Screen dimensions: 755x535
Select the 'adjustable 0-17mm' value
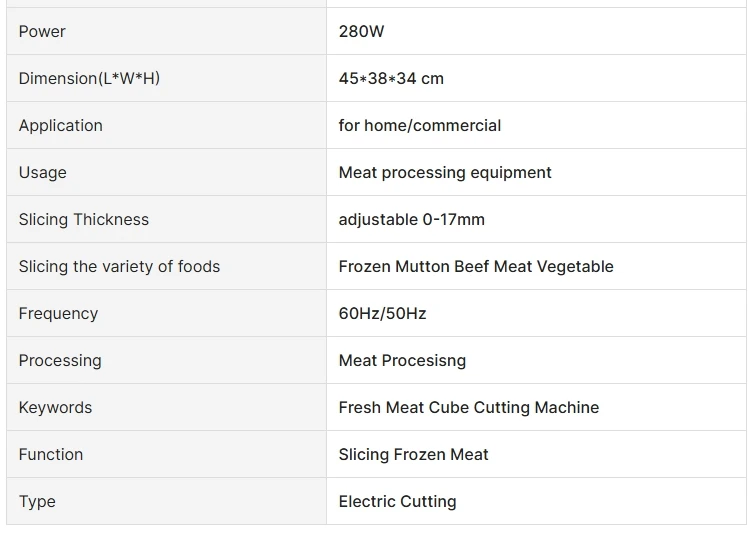tap(411, 219)
